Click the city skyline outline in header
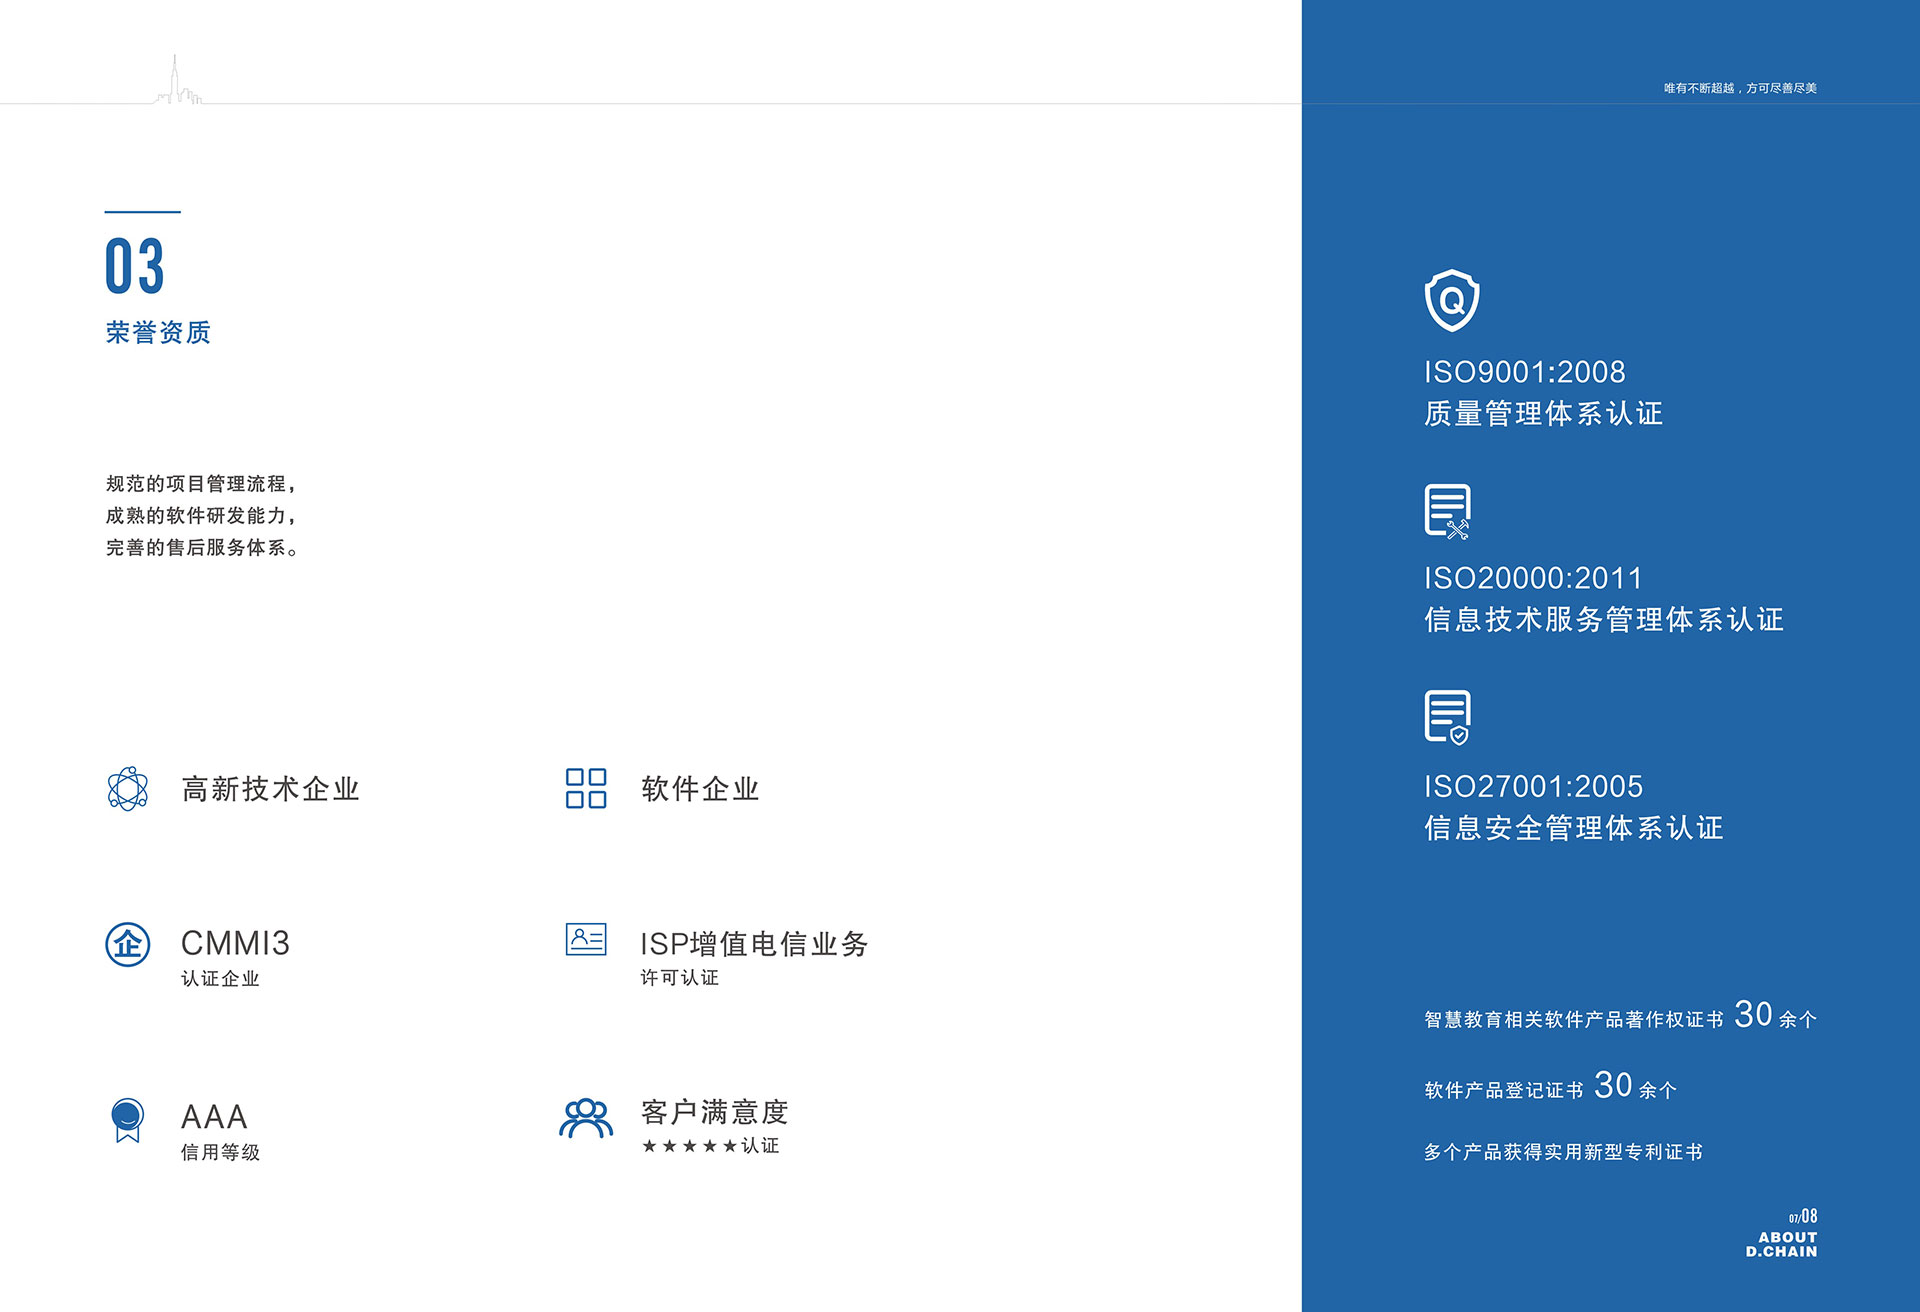1920x1312 pixels. coord(178,84)
